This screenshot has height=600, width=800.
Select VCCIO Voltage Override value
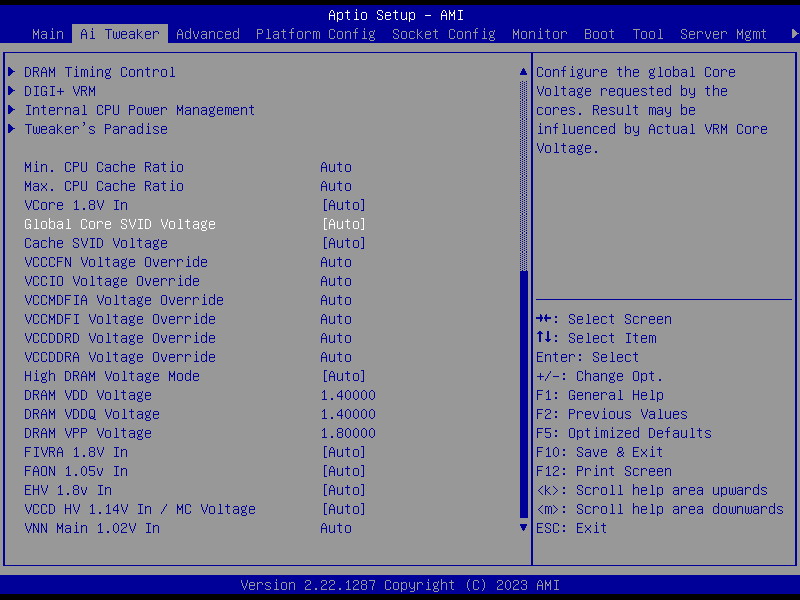(336, 281)
